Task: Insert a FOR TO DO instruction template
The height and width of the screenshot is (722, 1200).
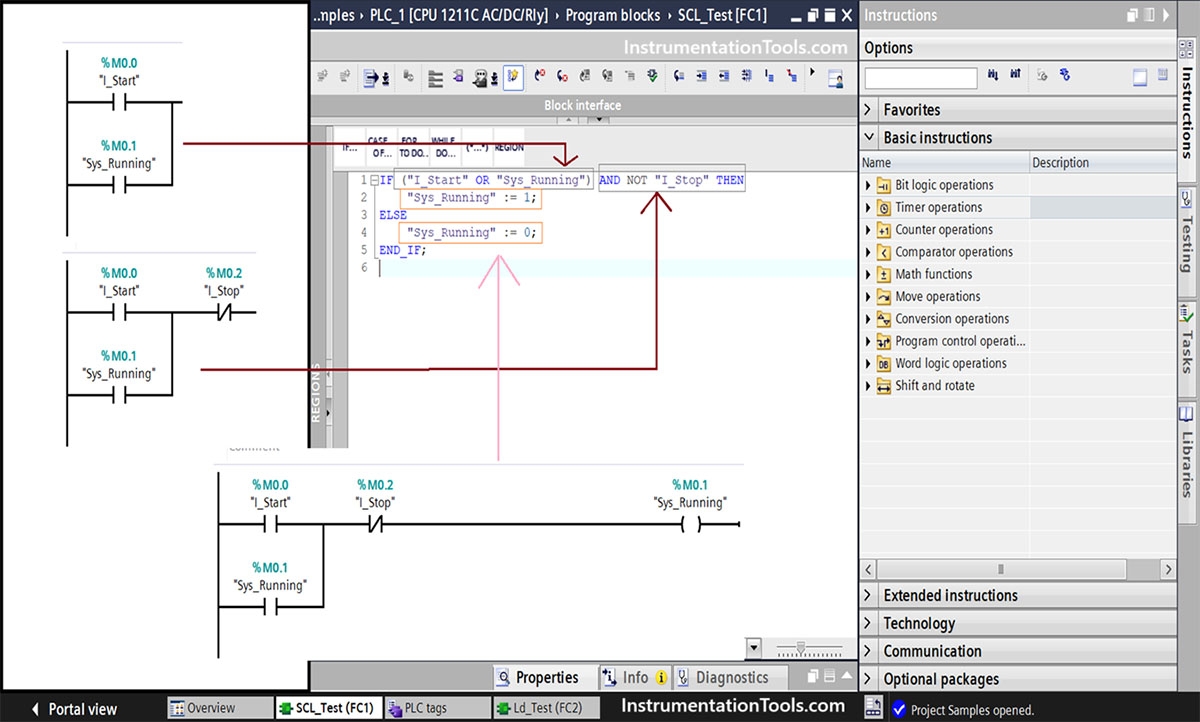Action: [x=411, y=147]
